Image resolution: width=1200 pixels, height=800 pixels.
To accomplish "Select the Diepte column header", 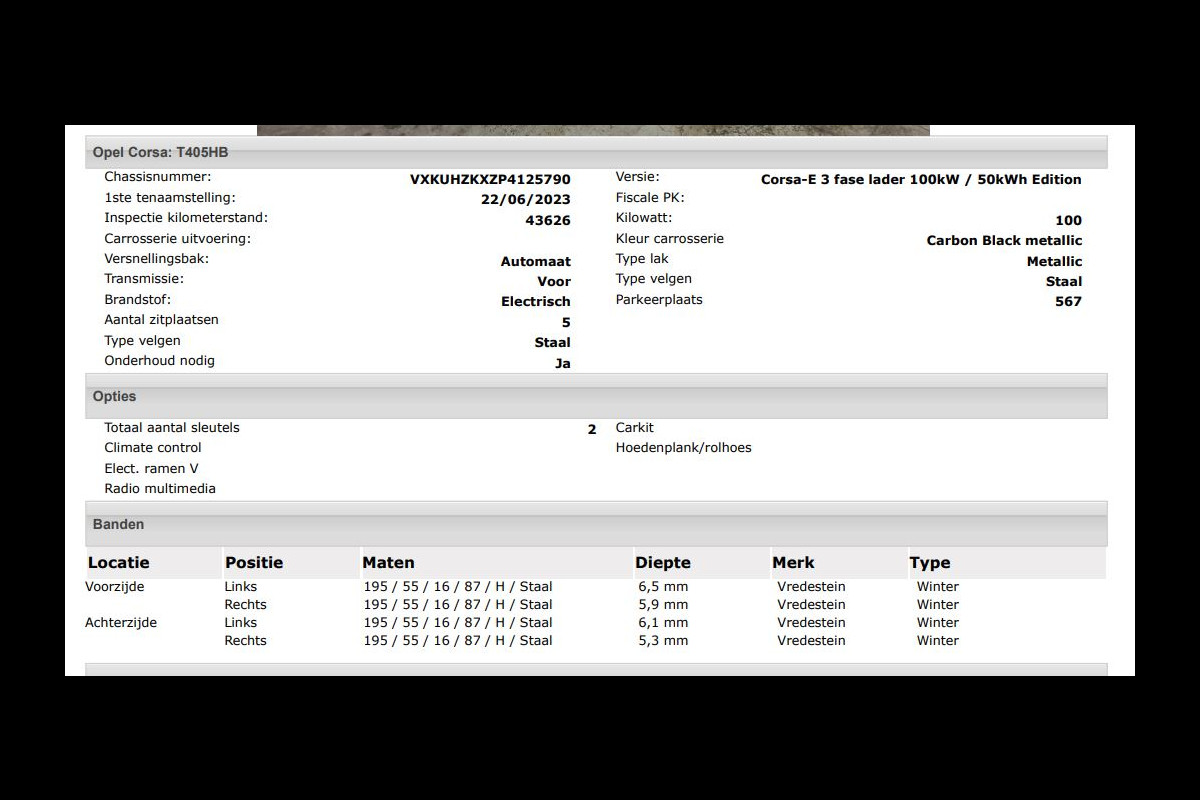I will tap(662, 563).
